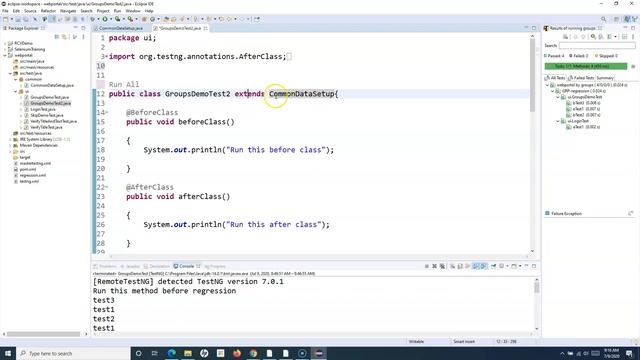Viewport: 640px width, 360px height.
Task: Collapse the src/test/java source folder
Action: click(10, 73)
